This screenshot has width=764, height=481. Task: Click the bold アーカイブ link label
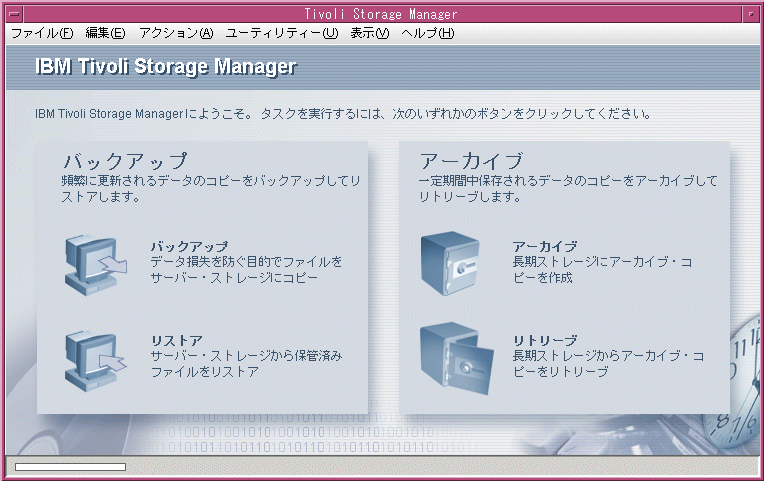click(545, 247)
